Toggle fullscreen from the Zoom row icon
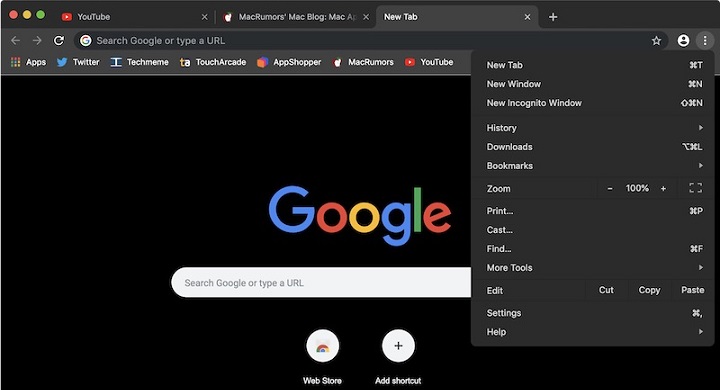720x390 pixels. [x=695, y=188]
